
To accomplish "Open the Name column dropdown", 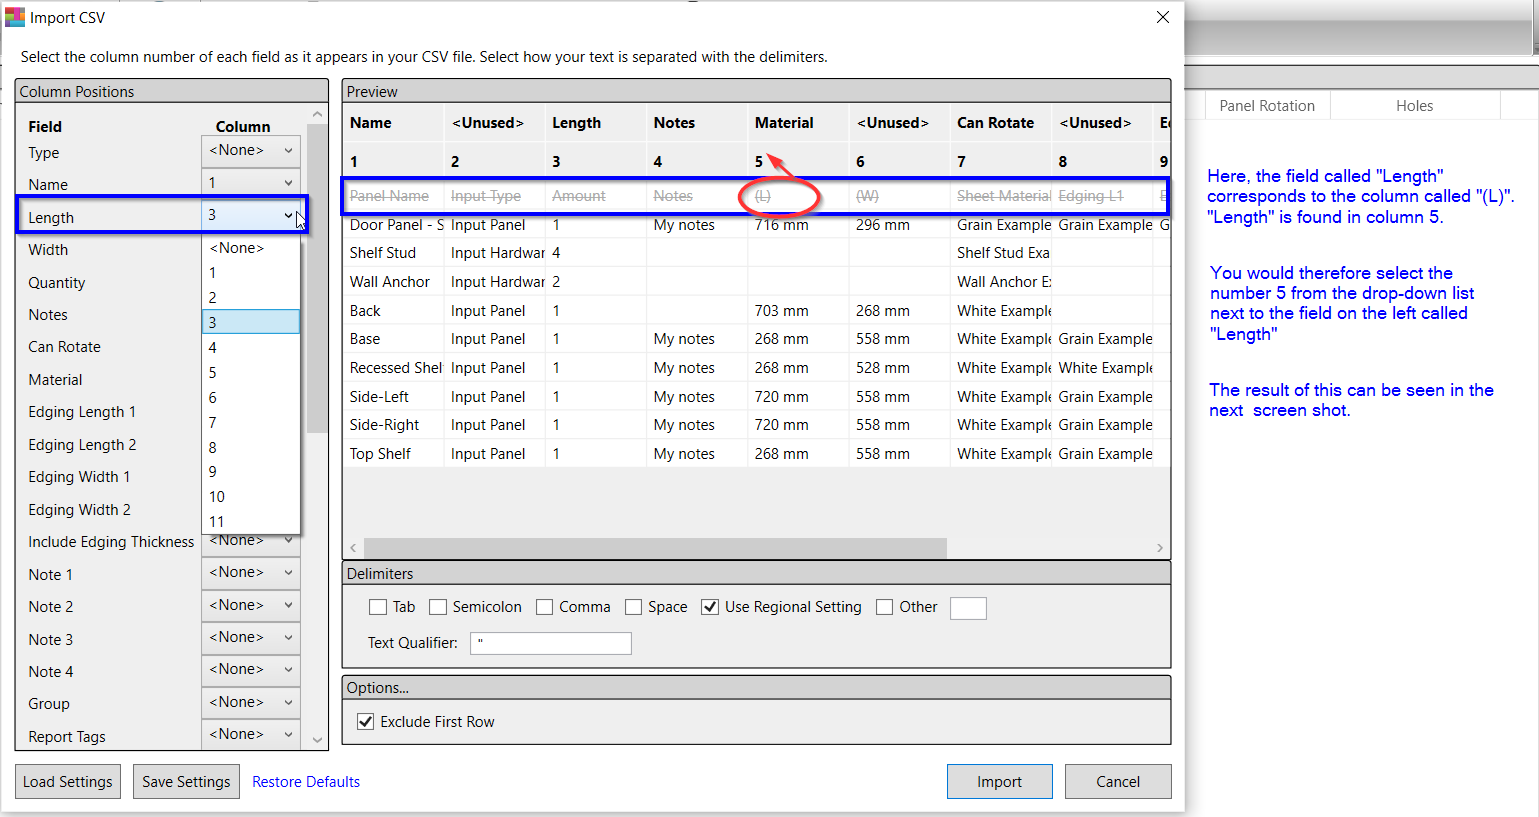I will 250,183.
